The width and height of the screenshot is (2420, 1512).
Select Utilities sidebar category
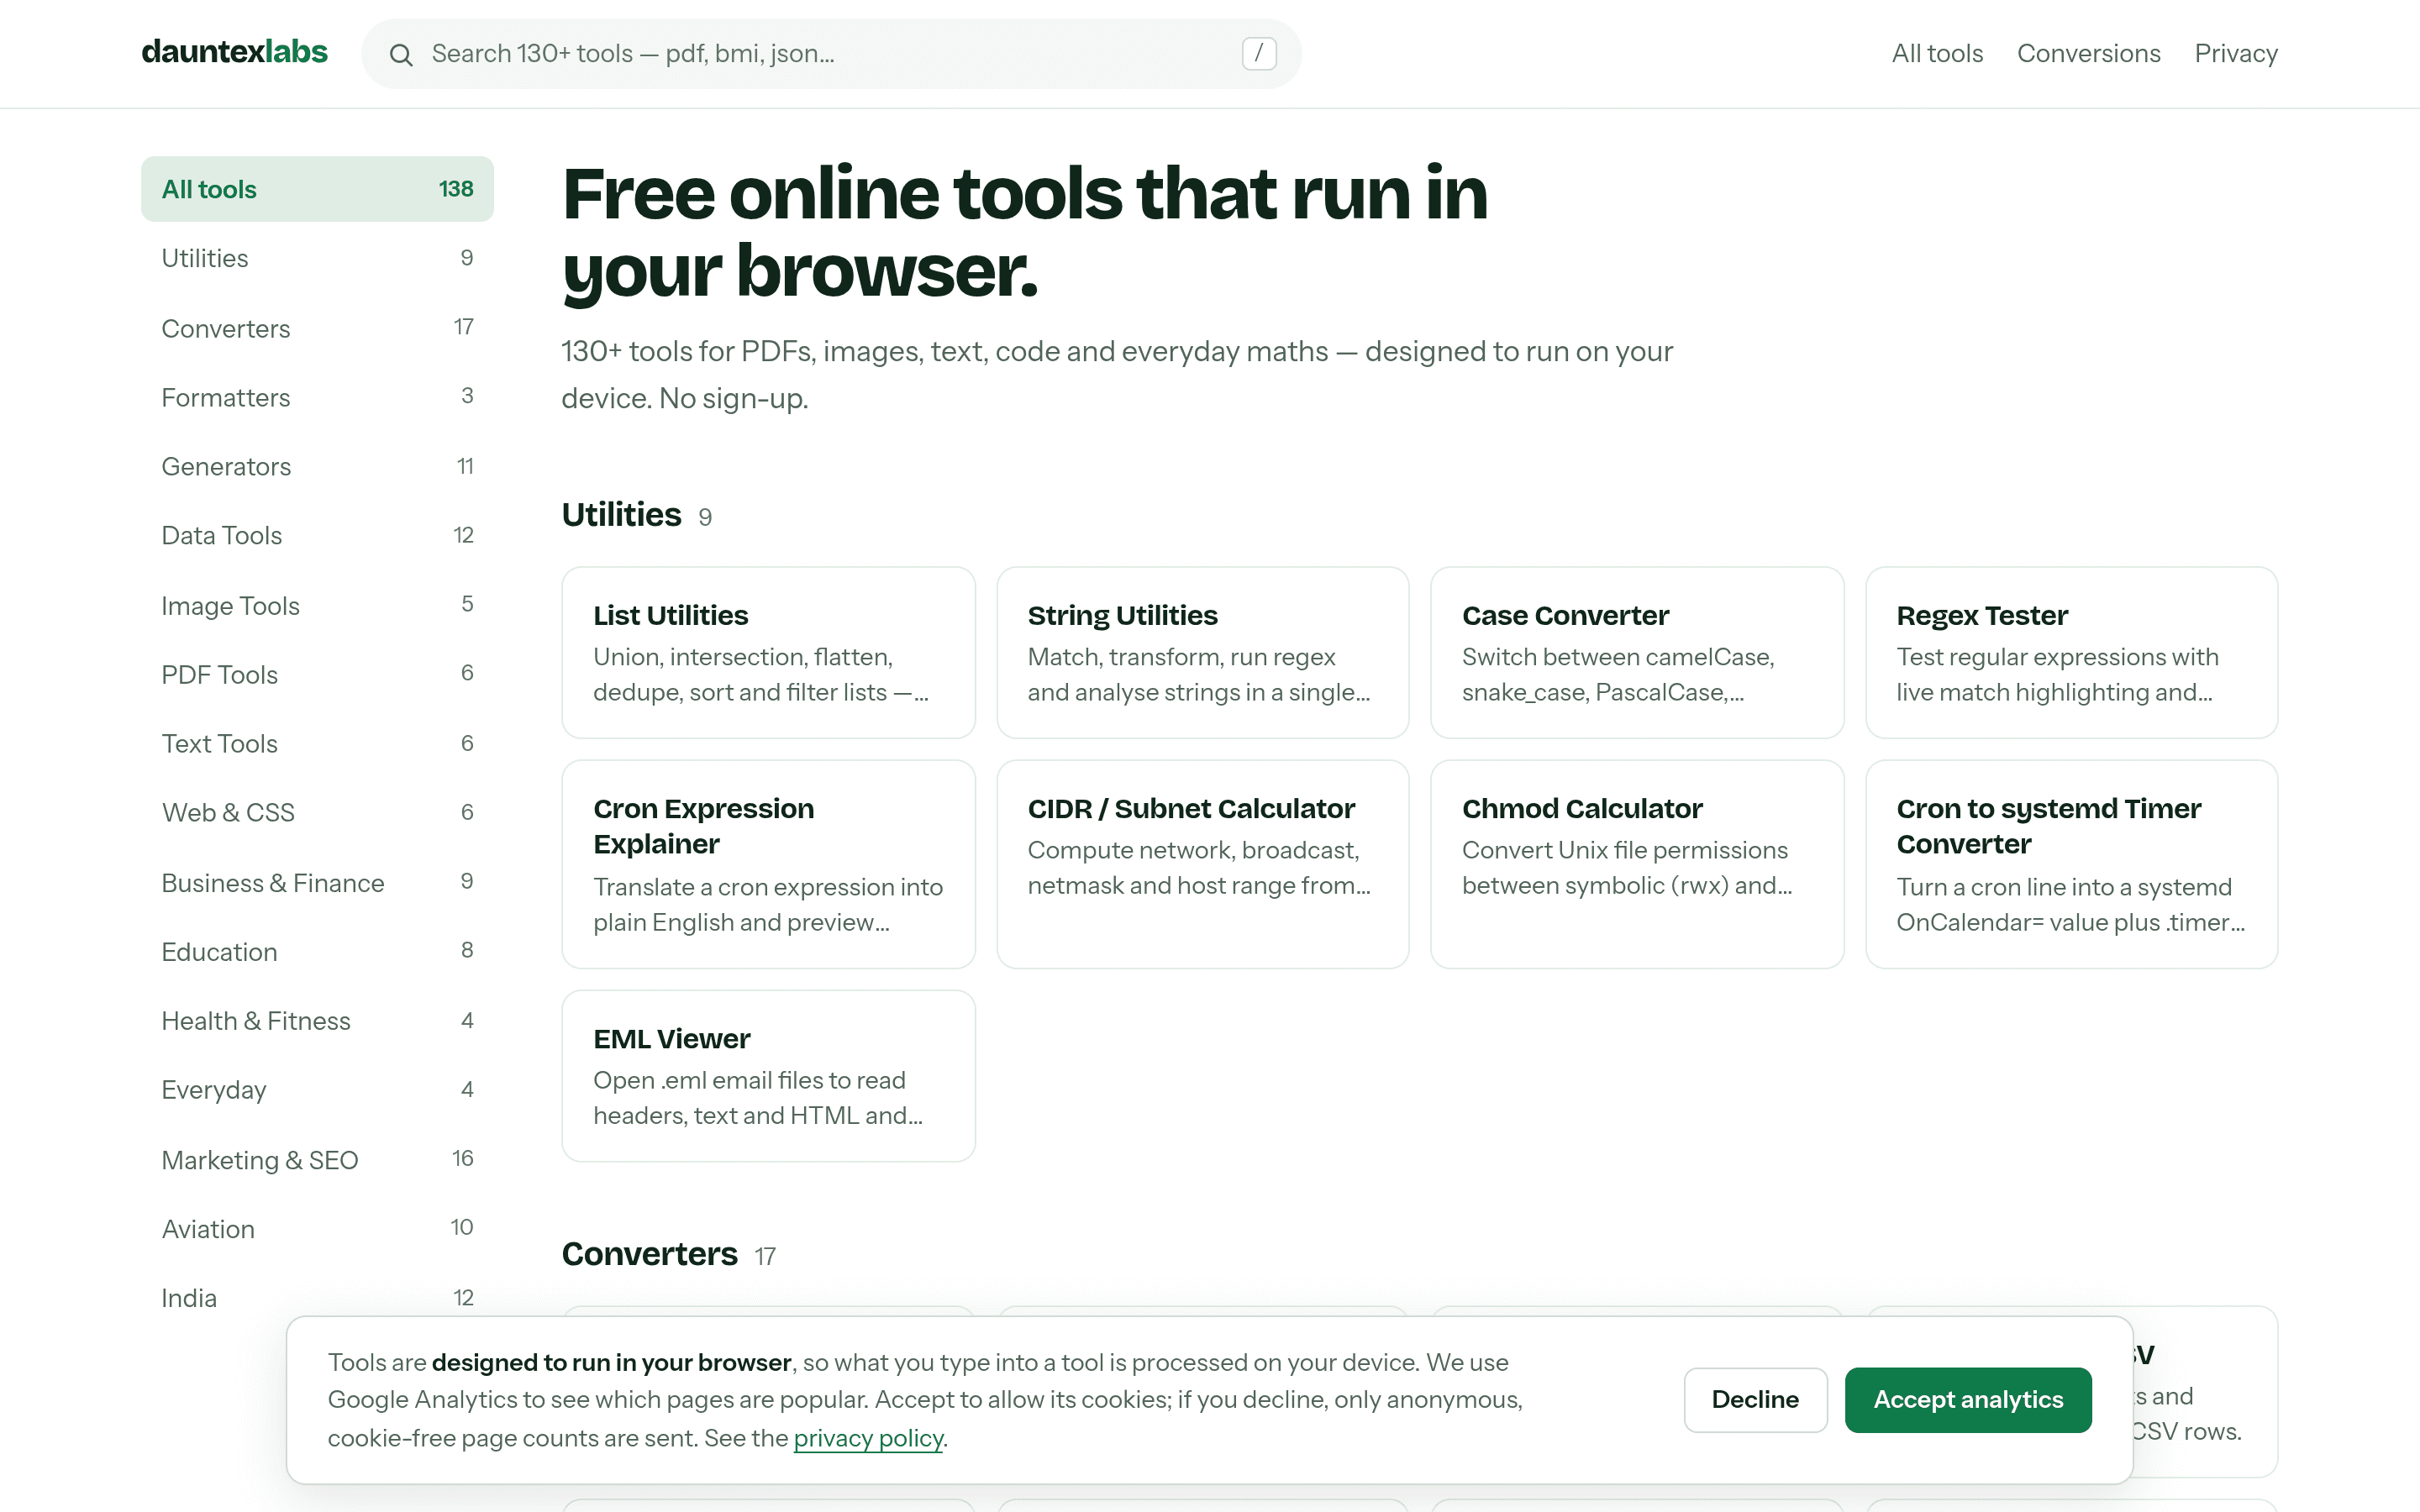click(317, 258)
